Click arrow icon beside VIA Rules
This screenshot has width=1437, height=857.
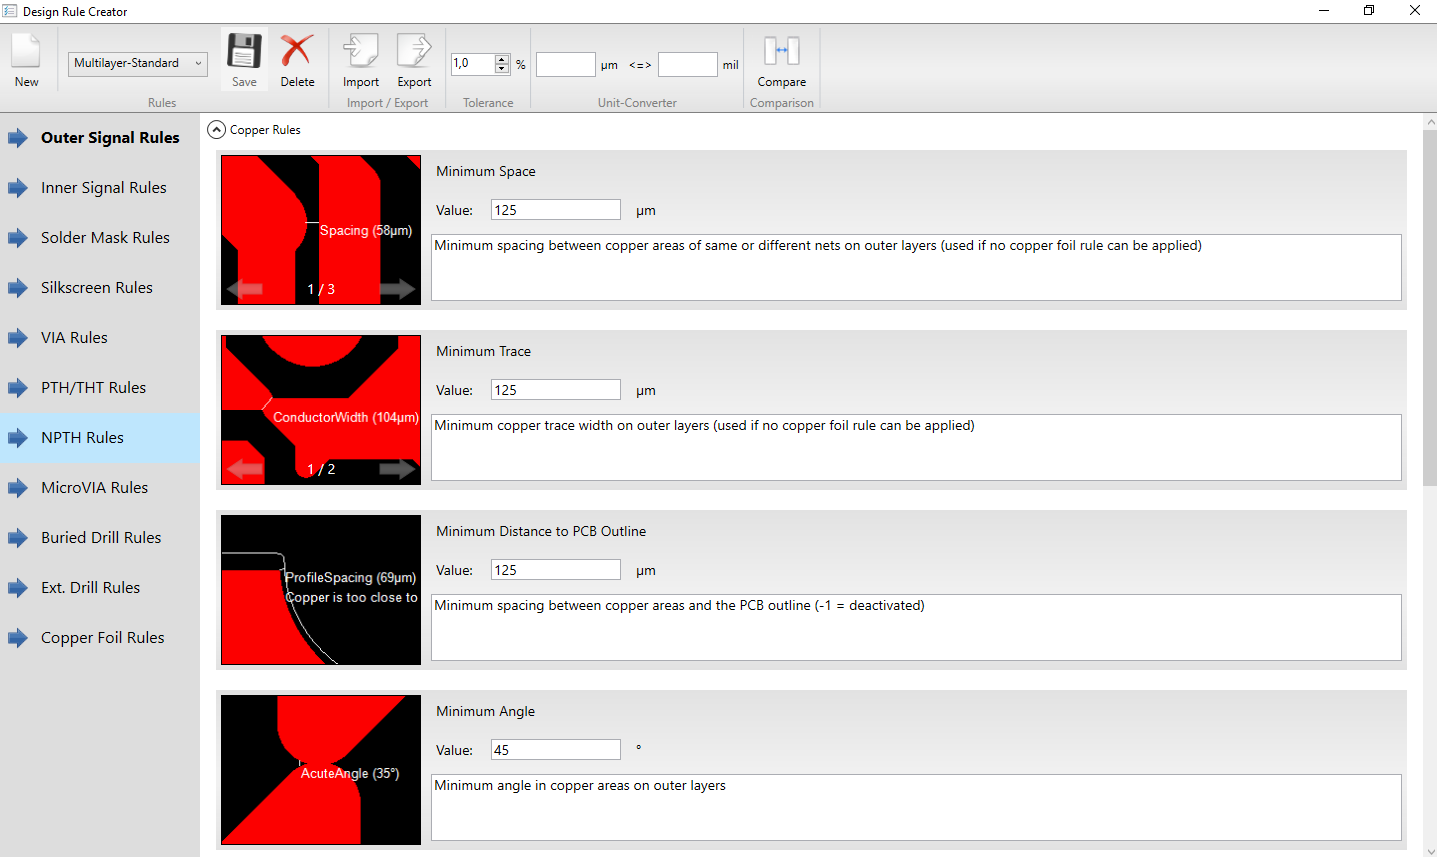(18, 338)
